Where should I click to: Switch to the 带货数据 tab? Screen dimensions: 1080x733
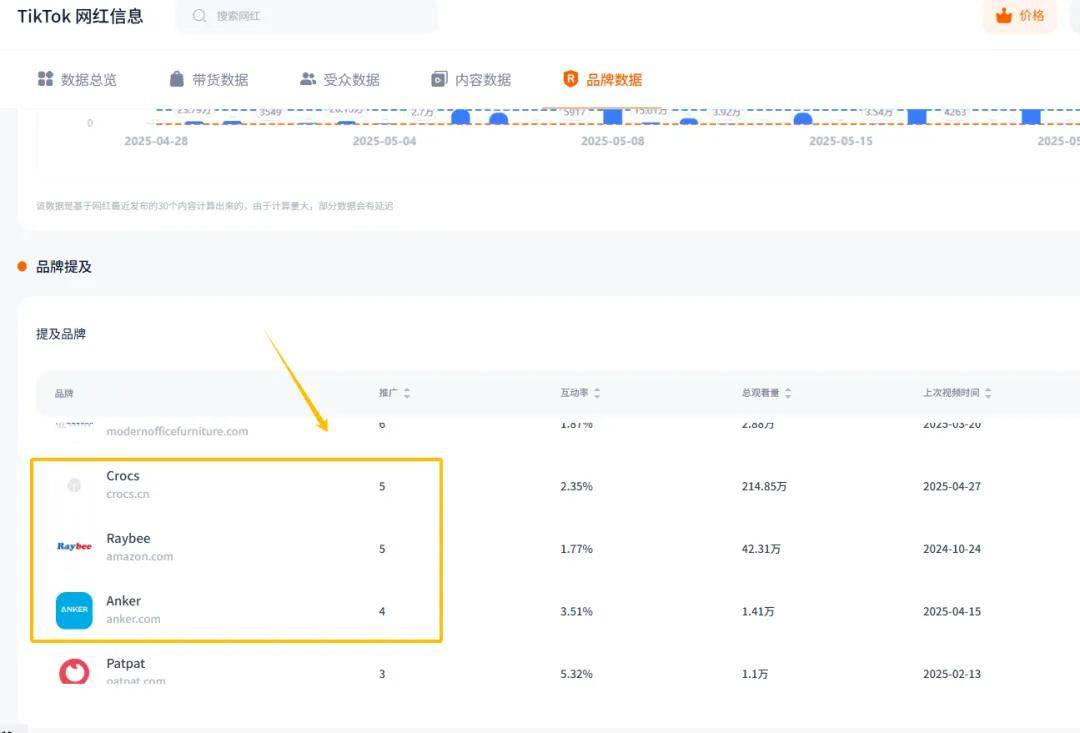[208, 79]
